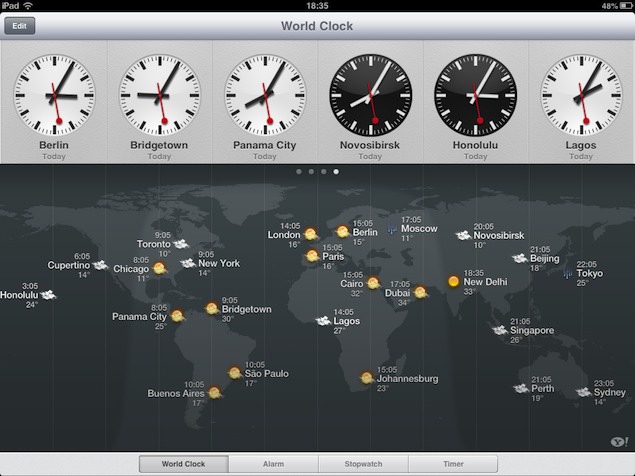Tap the Panama City sun icon on map
This screenshot has width=635, height=476.
click(x=177, y=316)
